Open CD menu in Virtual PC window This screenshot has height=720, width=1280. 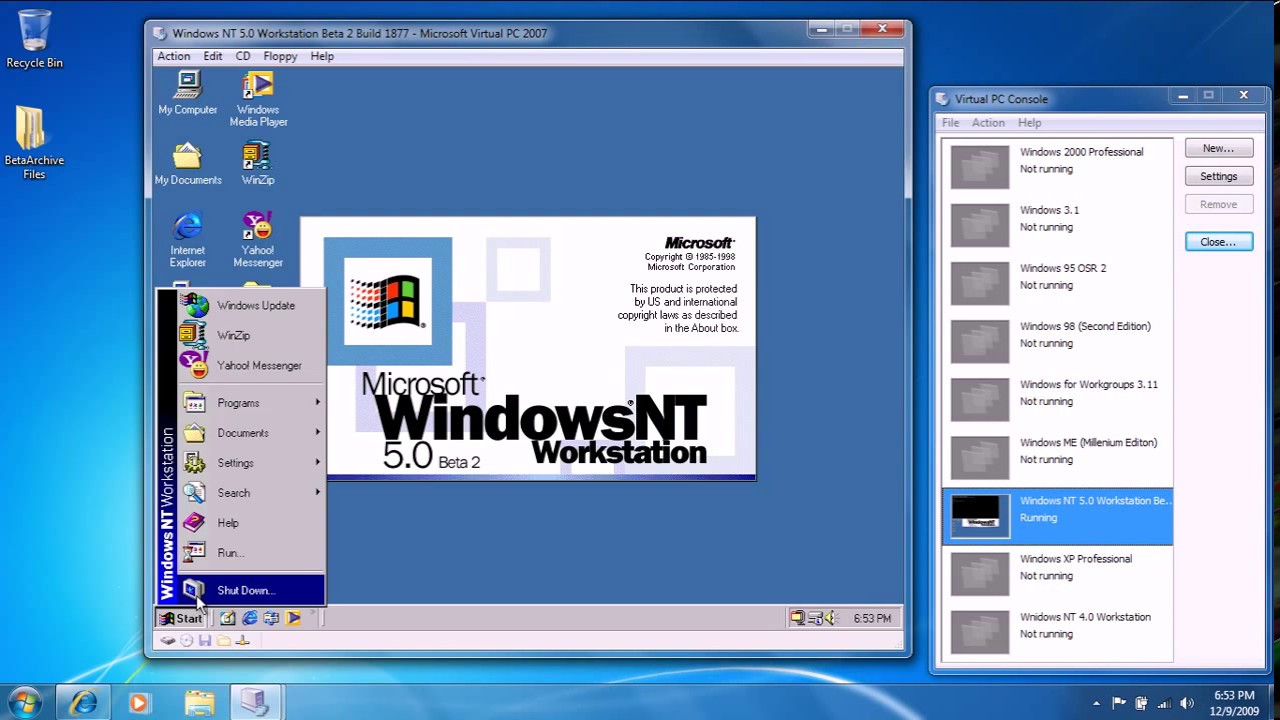243,56
